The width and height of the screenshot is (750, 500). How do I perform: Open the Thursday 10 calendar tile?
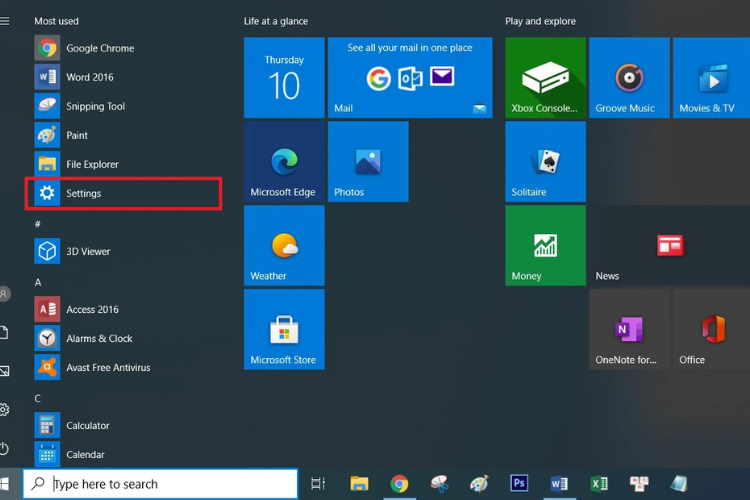(x=284, y=78)
